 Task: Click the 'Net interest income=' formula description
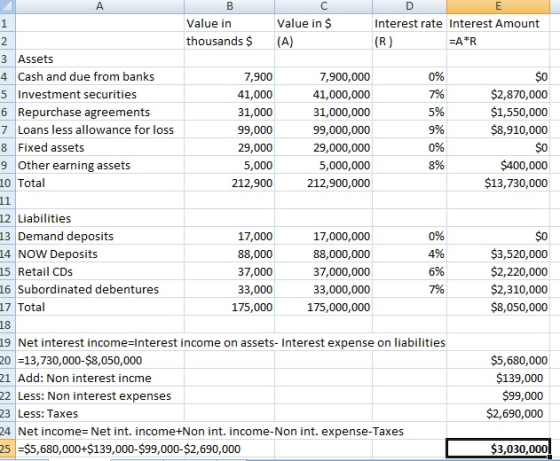(x=231, y=342)
